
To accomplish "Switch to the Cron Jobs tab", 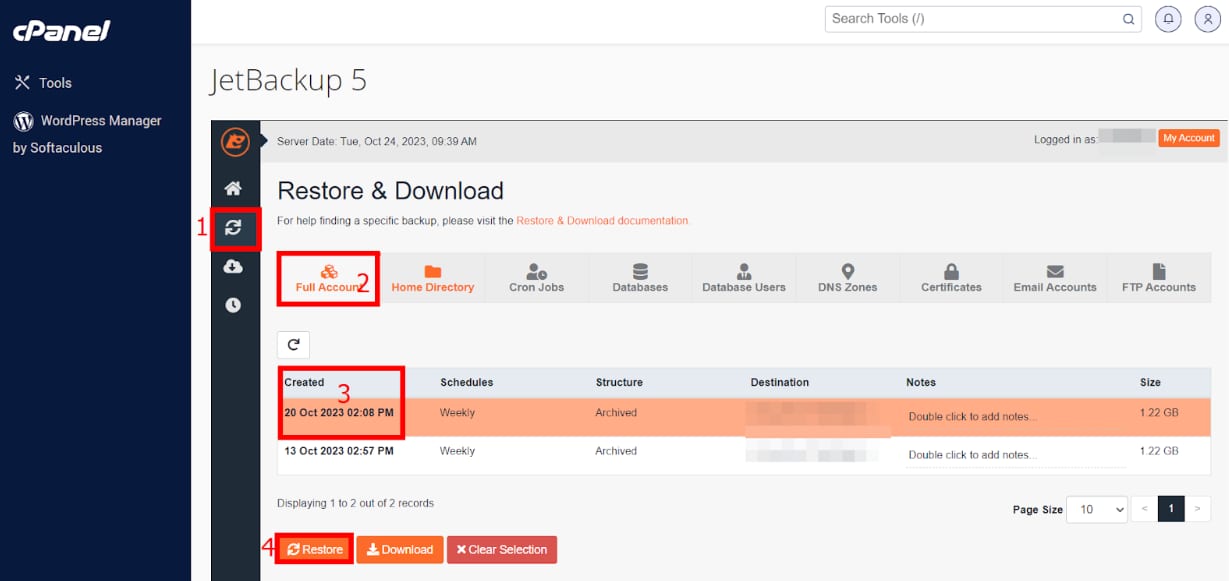I will point(536,279).
